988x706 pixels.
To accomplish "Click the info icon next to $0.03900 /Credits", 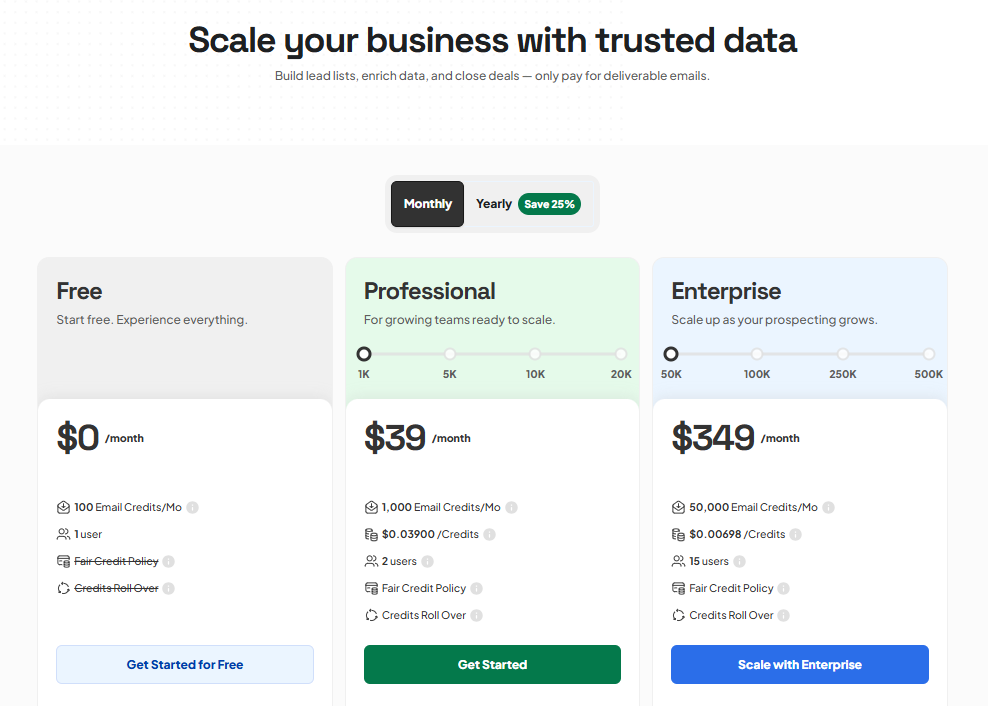I will point(489,534).
